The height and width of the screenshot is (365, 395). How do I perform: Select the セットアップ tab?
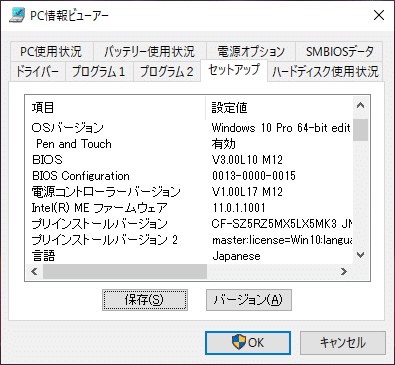(x=234, y=70)
